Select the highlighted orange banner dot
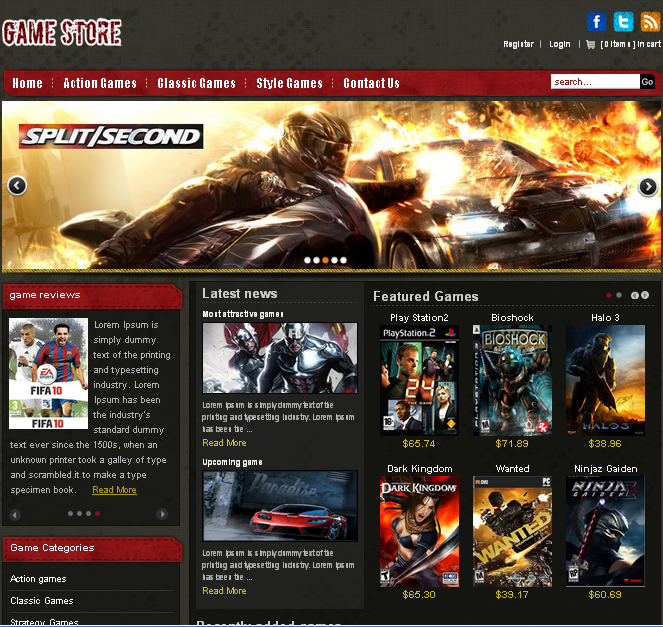 (325, 260)
